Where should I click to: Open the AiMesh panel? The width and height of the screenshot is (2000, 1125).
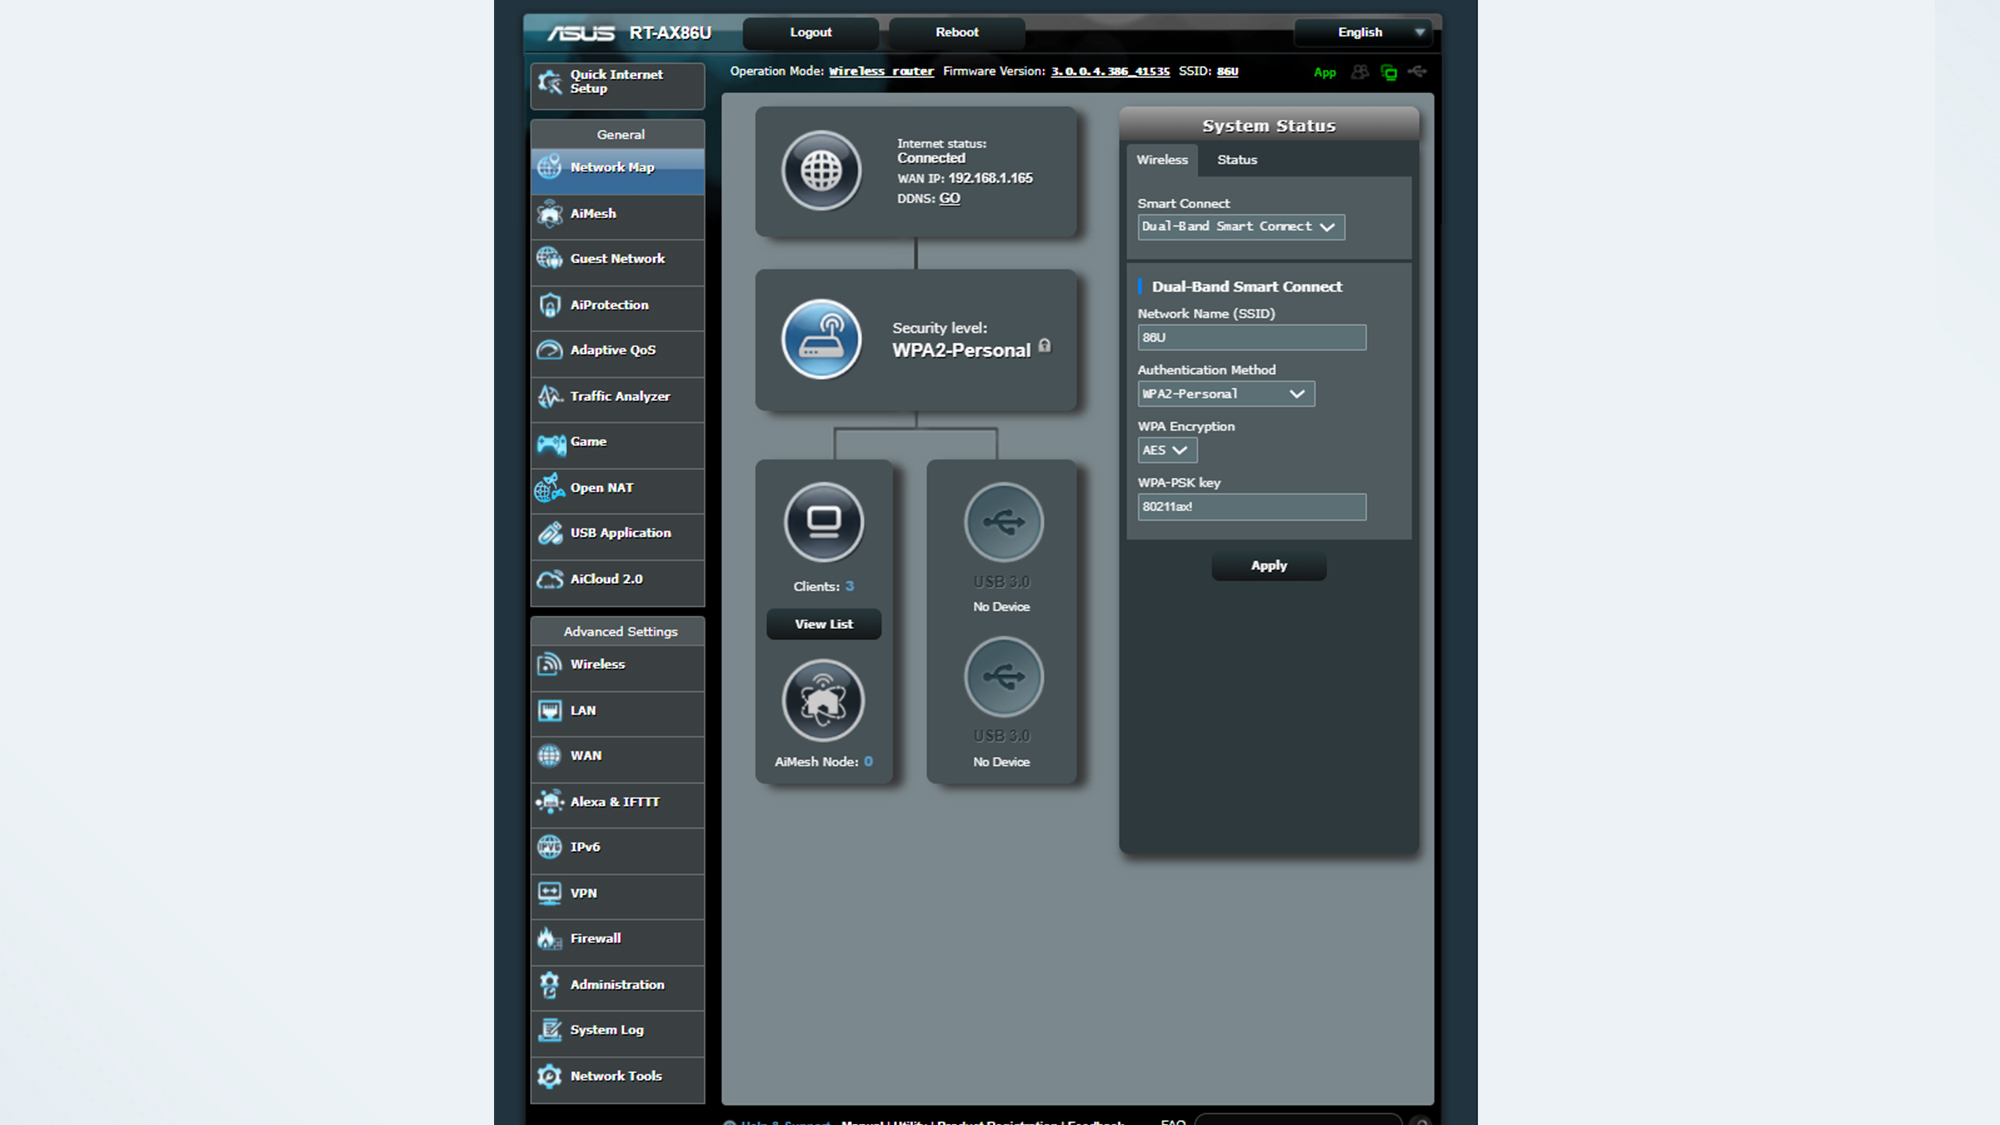point(620,213)
